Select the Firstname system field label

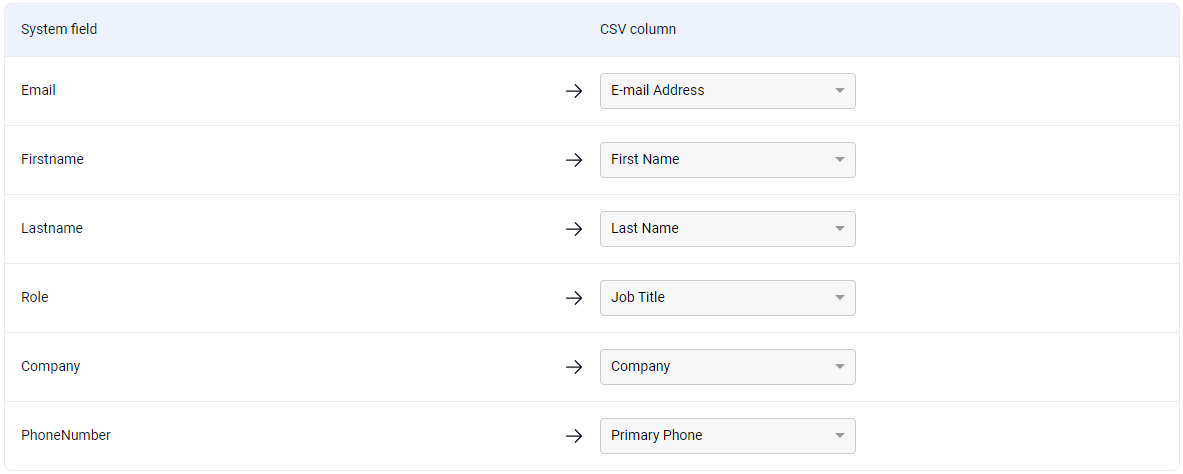(x=52, y=159)
